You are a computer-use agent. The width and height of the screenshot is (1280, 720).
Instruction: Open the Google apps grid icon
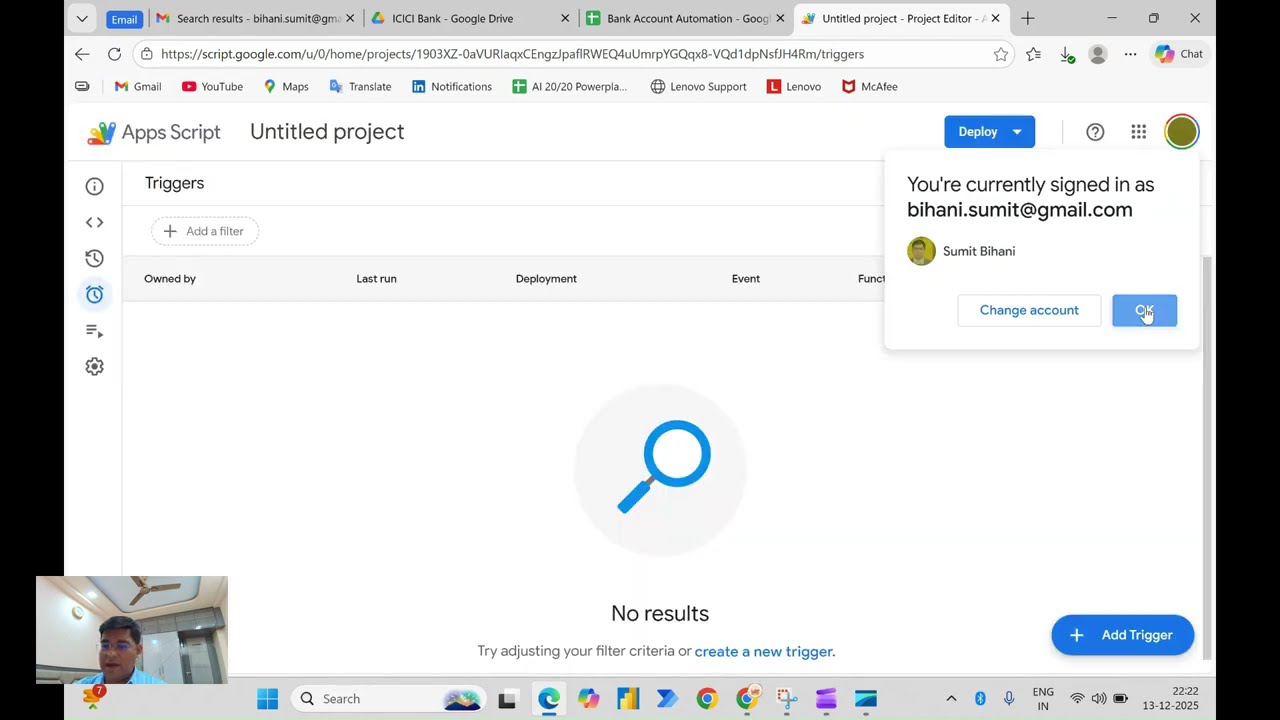[x=1138, y=132]
